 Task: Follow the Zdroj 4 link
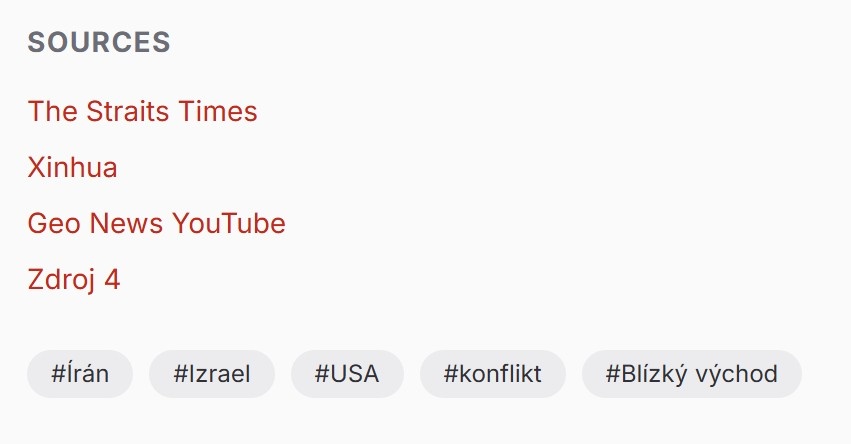pos(74,279)
